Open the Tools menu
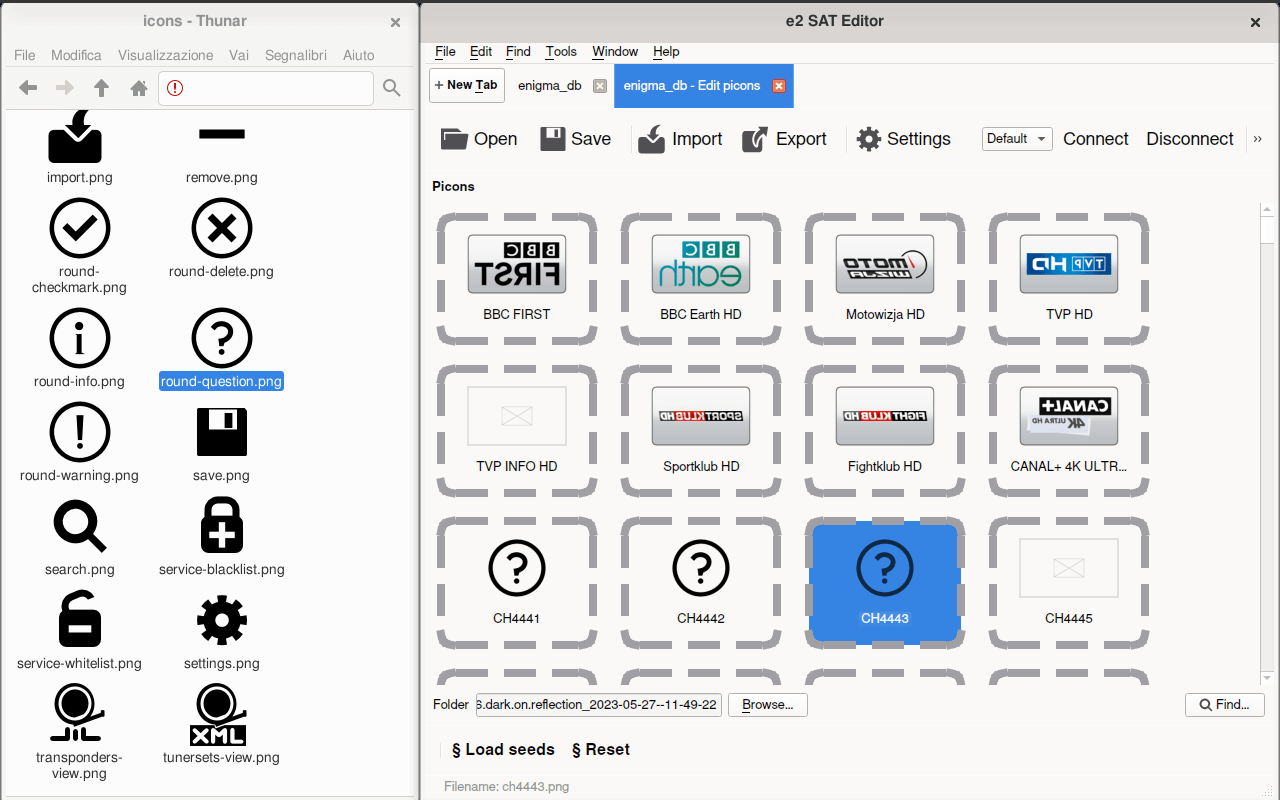1280x800 pixels. click(561, 51)
